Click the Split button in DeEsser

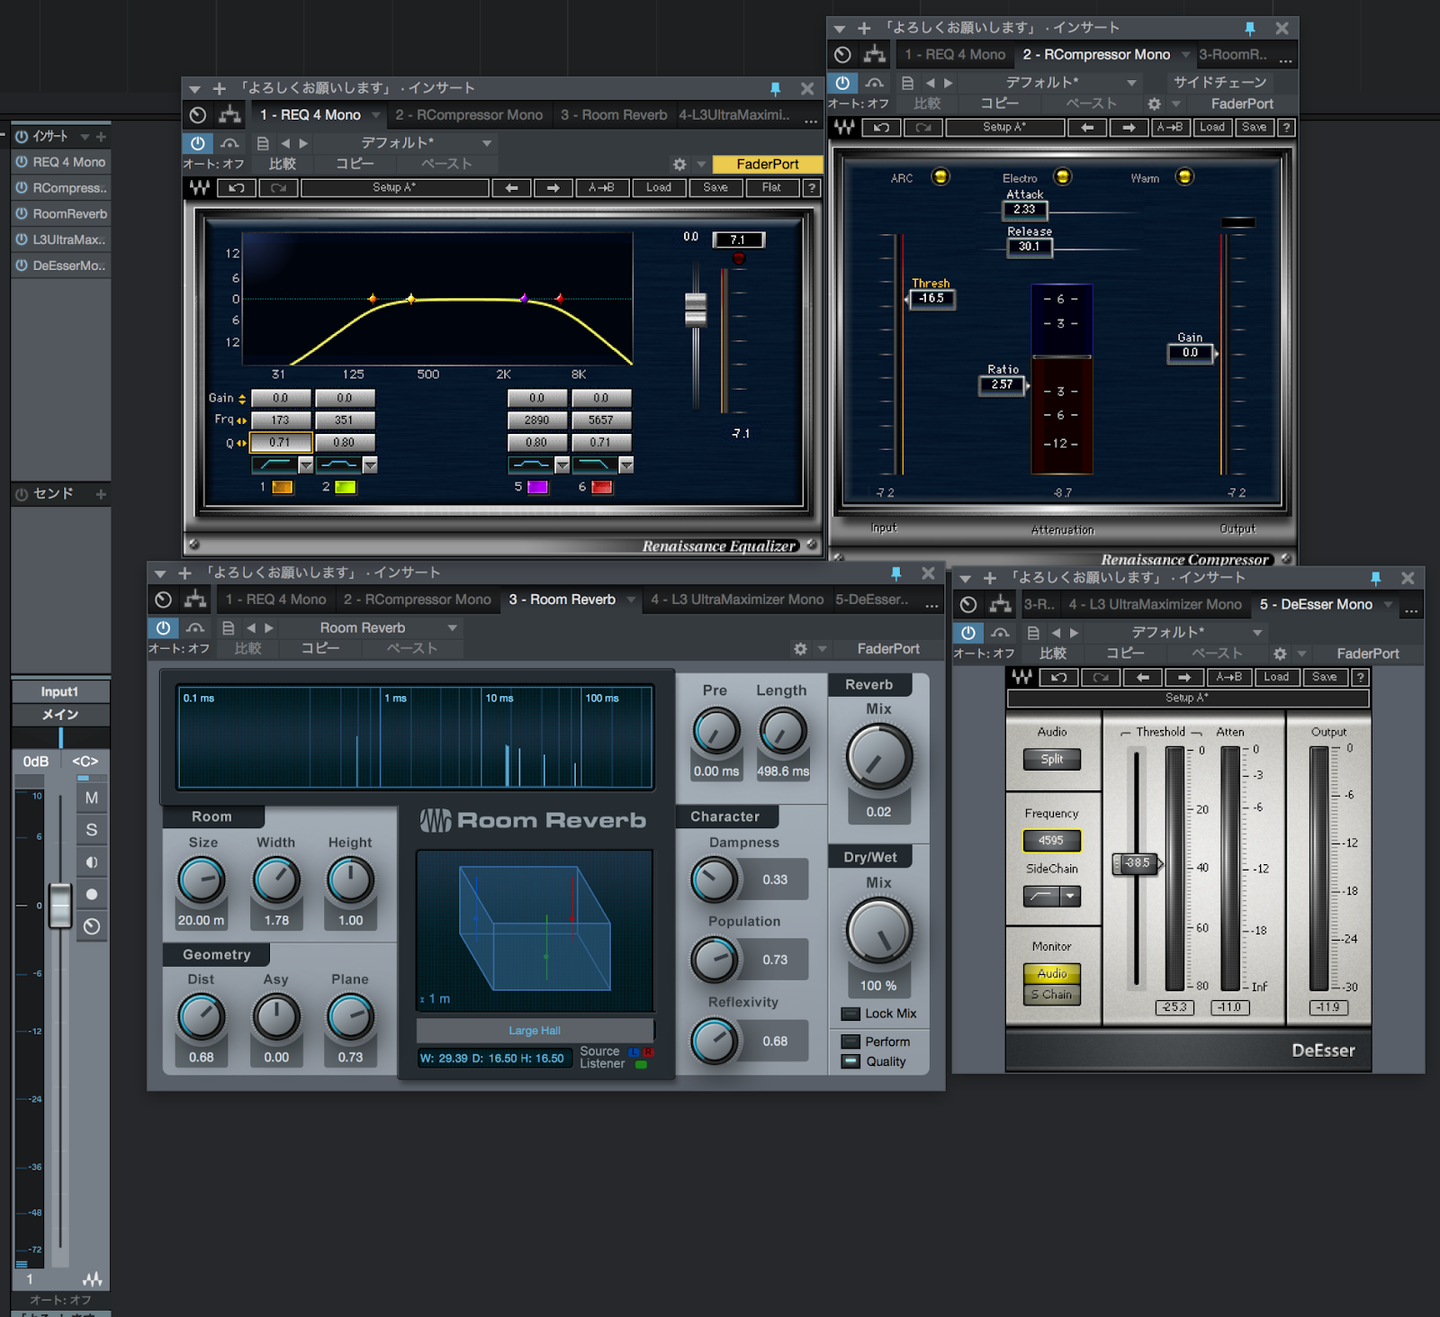point(1052,759)
